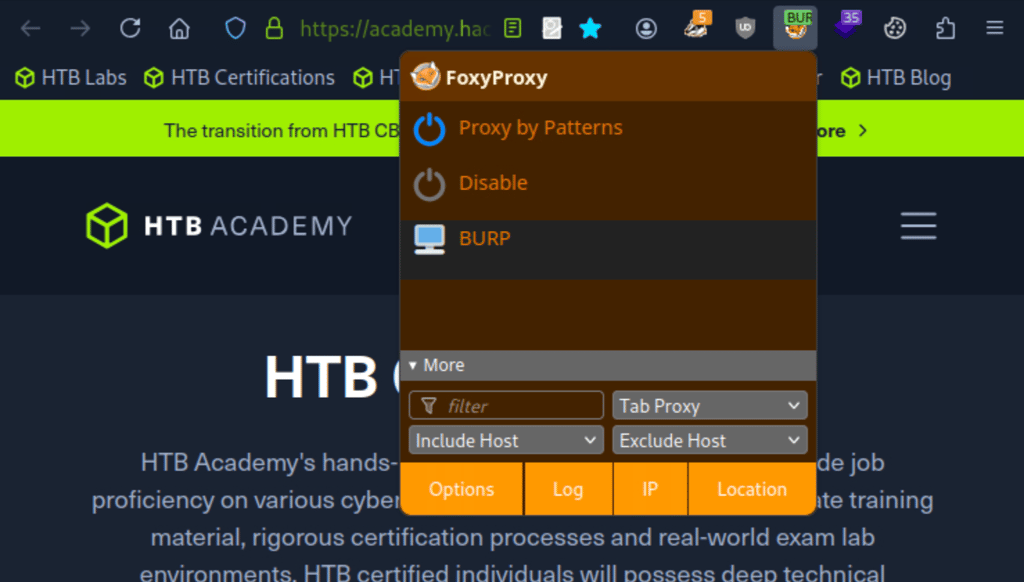Open the extensions puzzle-piece menu
1024x582 pixels.
tap(945, 29)
